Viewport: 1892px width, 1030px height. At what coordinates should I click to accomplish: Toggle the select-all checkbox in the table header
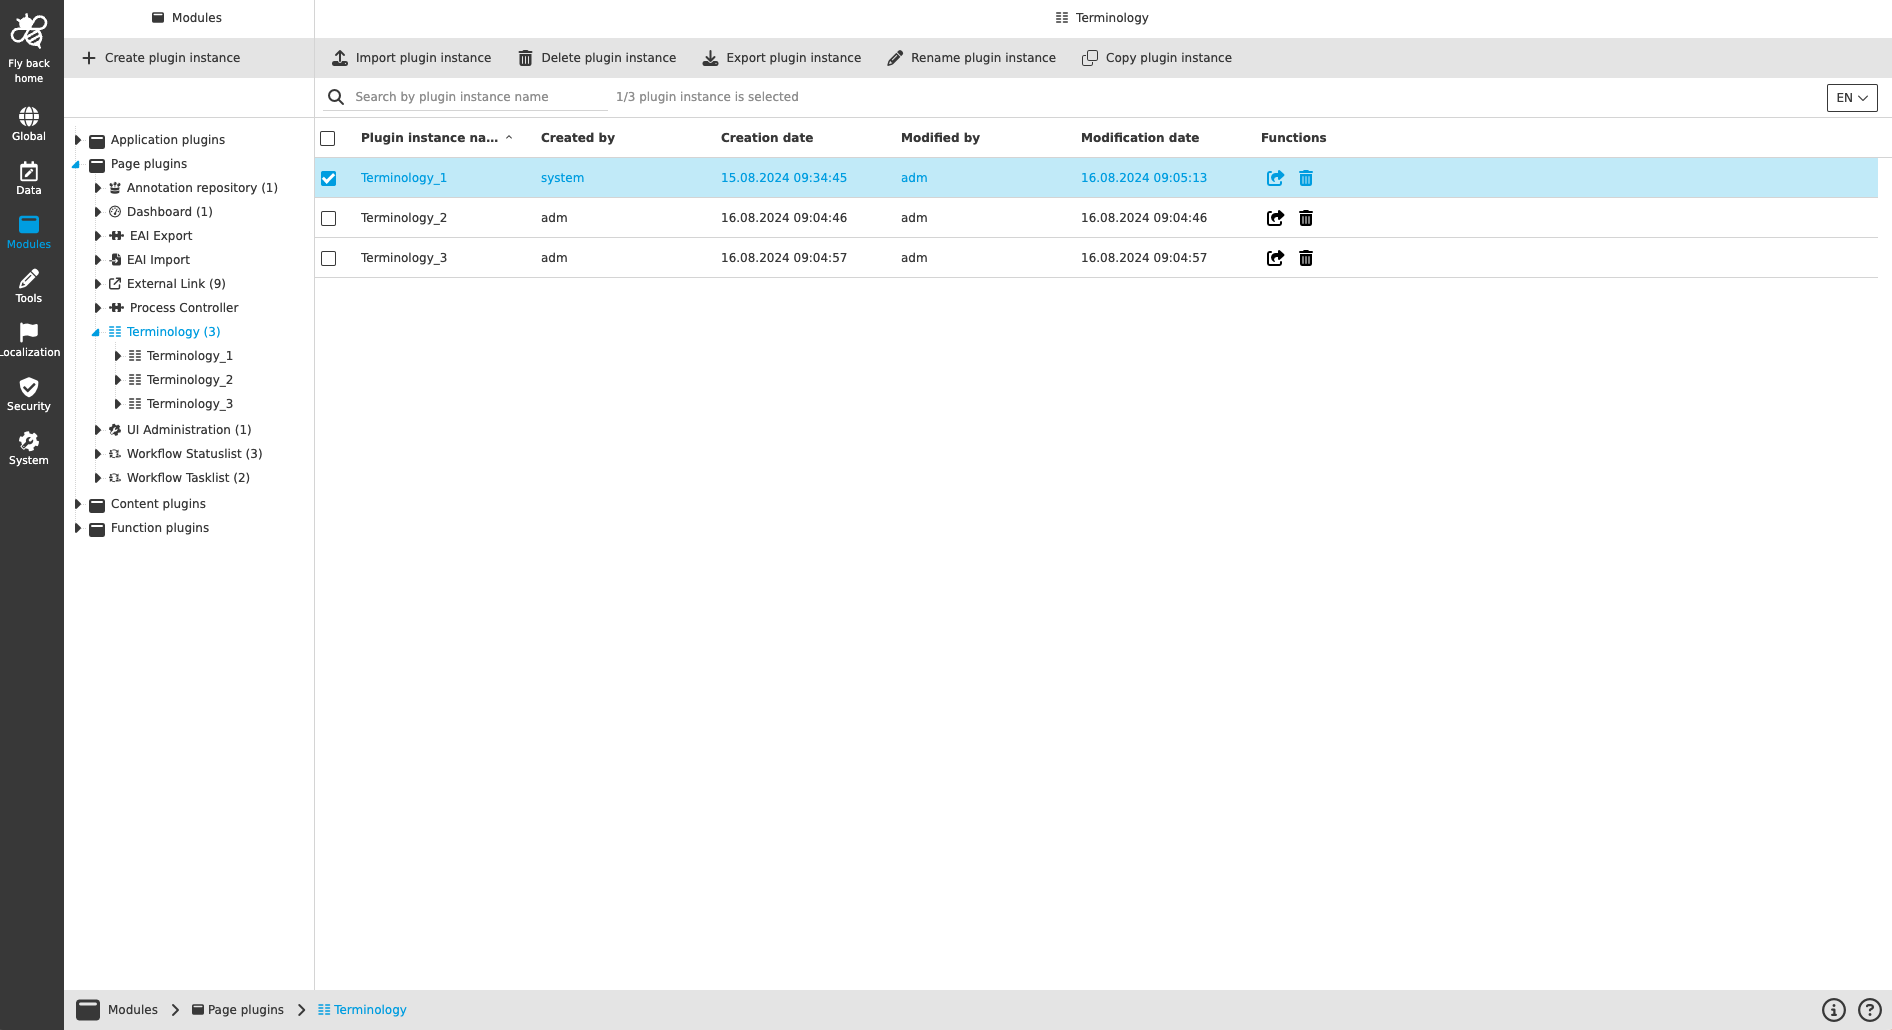tap(328, 137)
